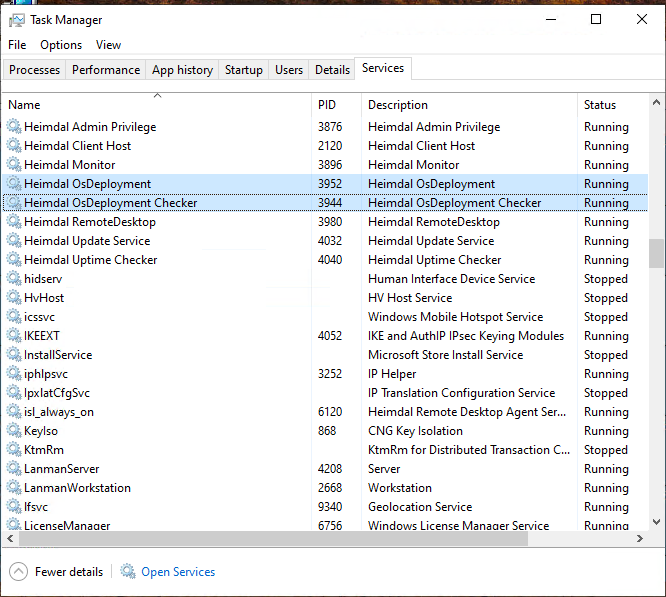
Task: Click the gear icon beside KtmRm
Action: pos(14,450)
